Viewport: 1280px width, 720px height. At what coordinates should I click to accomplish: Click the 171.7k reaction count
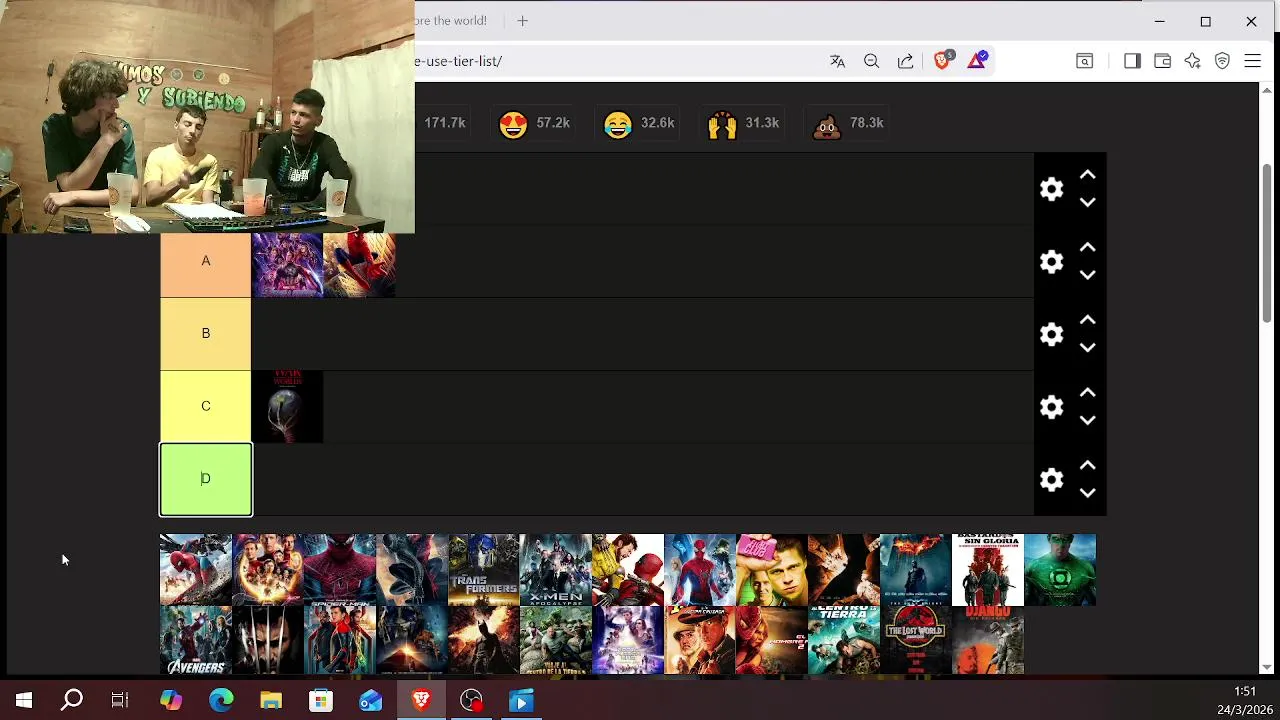444,123
